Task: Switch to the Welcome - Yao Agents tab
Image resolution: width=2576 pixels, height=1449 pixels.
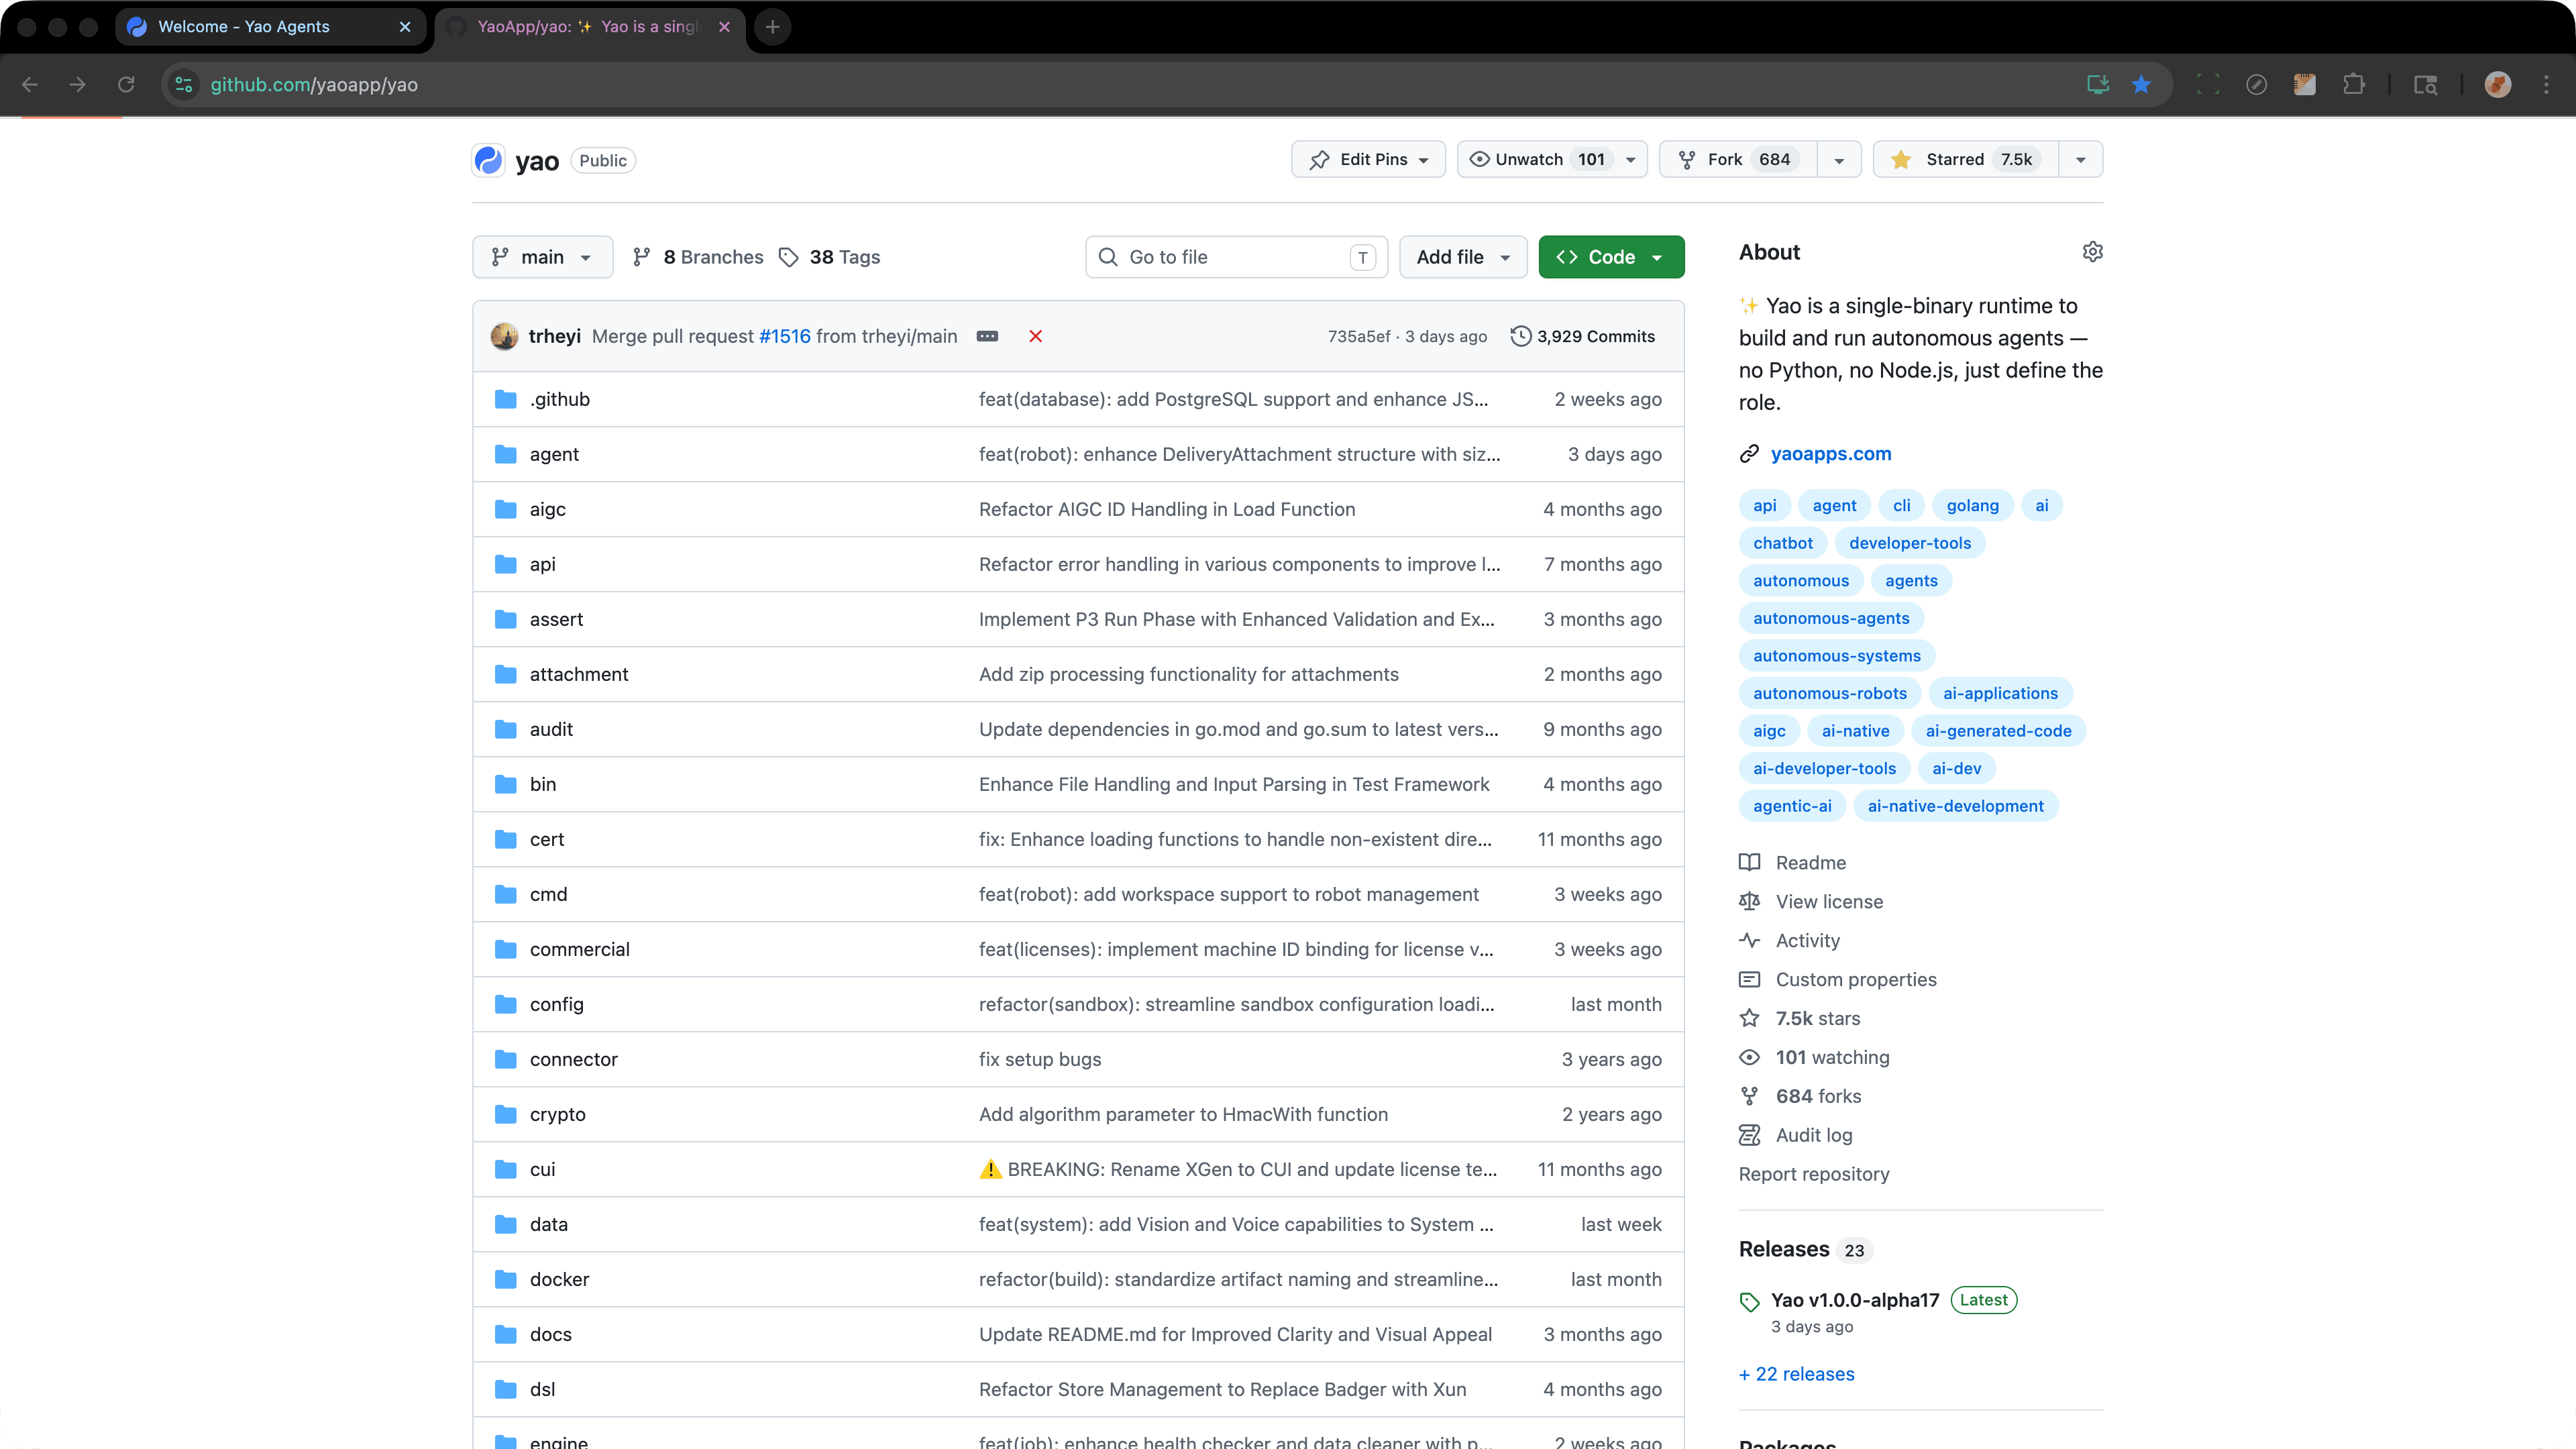Action: coord(270,27)
